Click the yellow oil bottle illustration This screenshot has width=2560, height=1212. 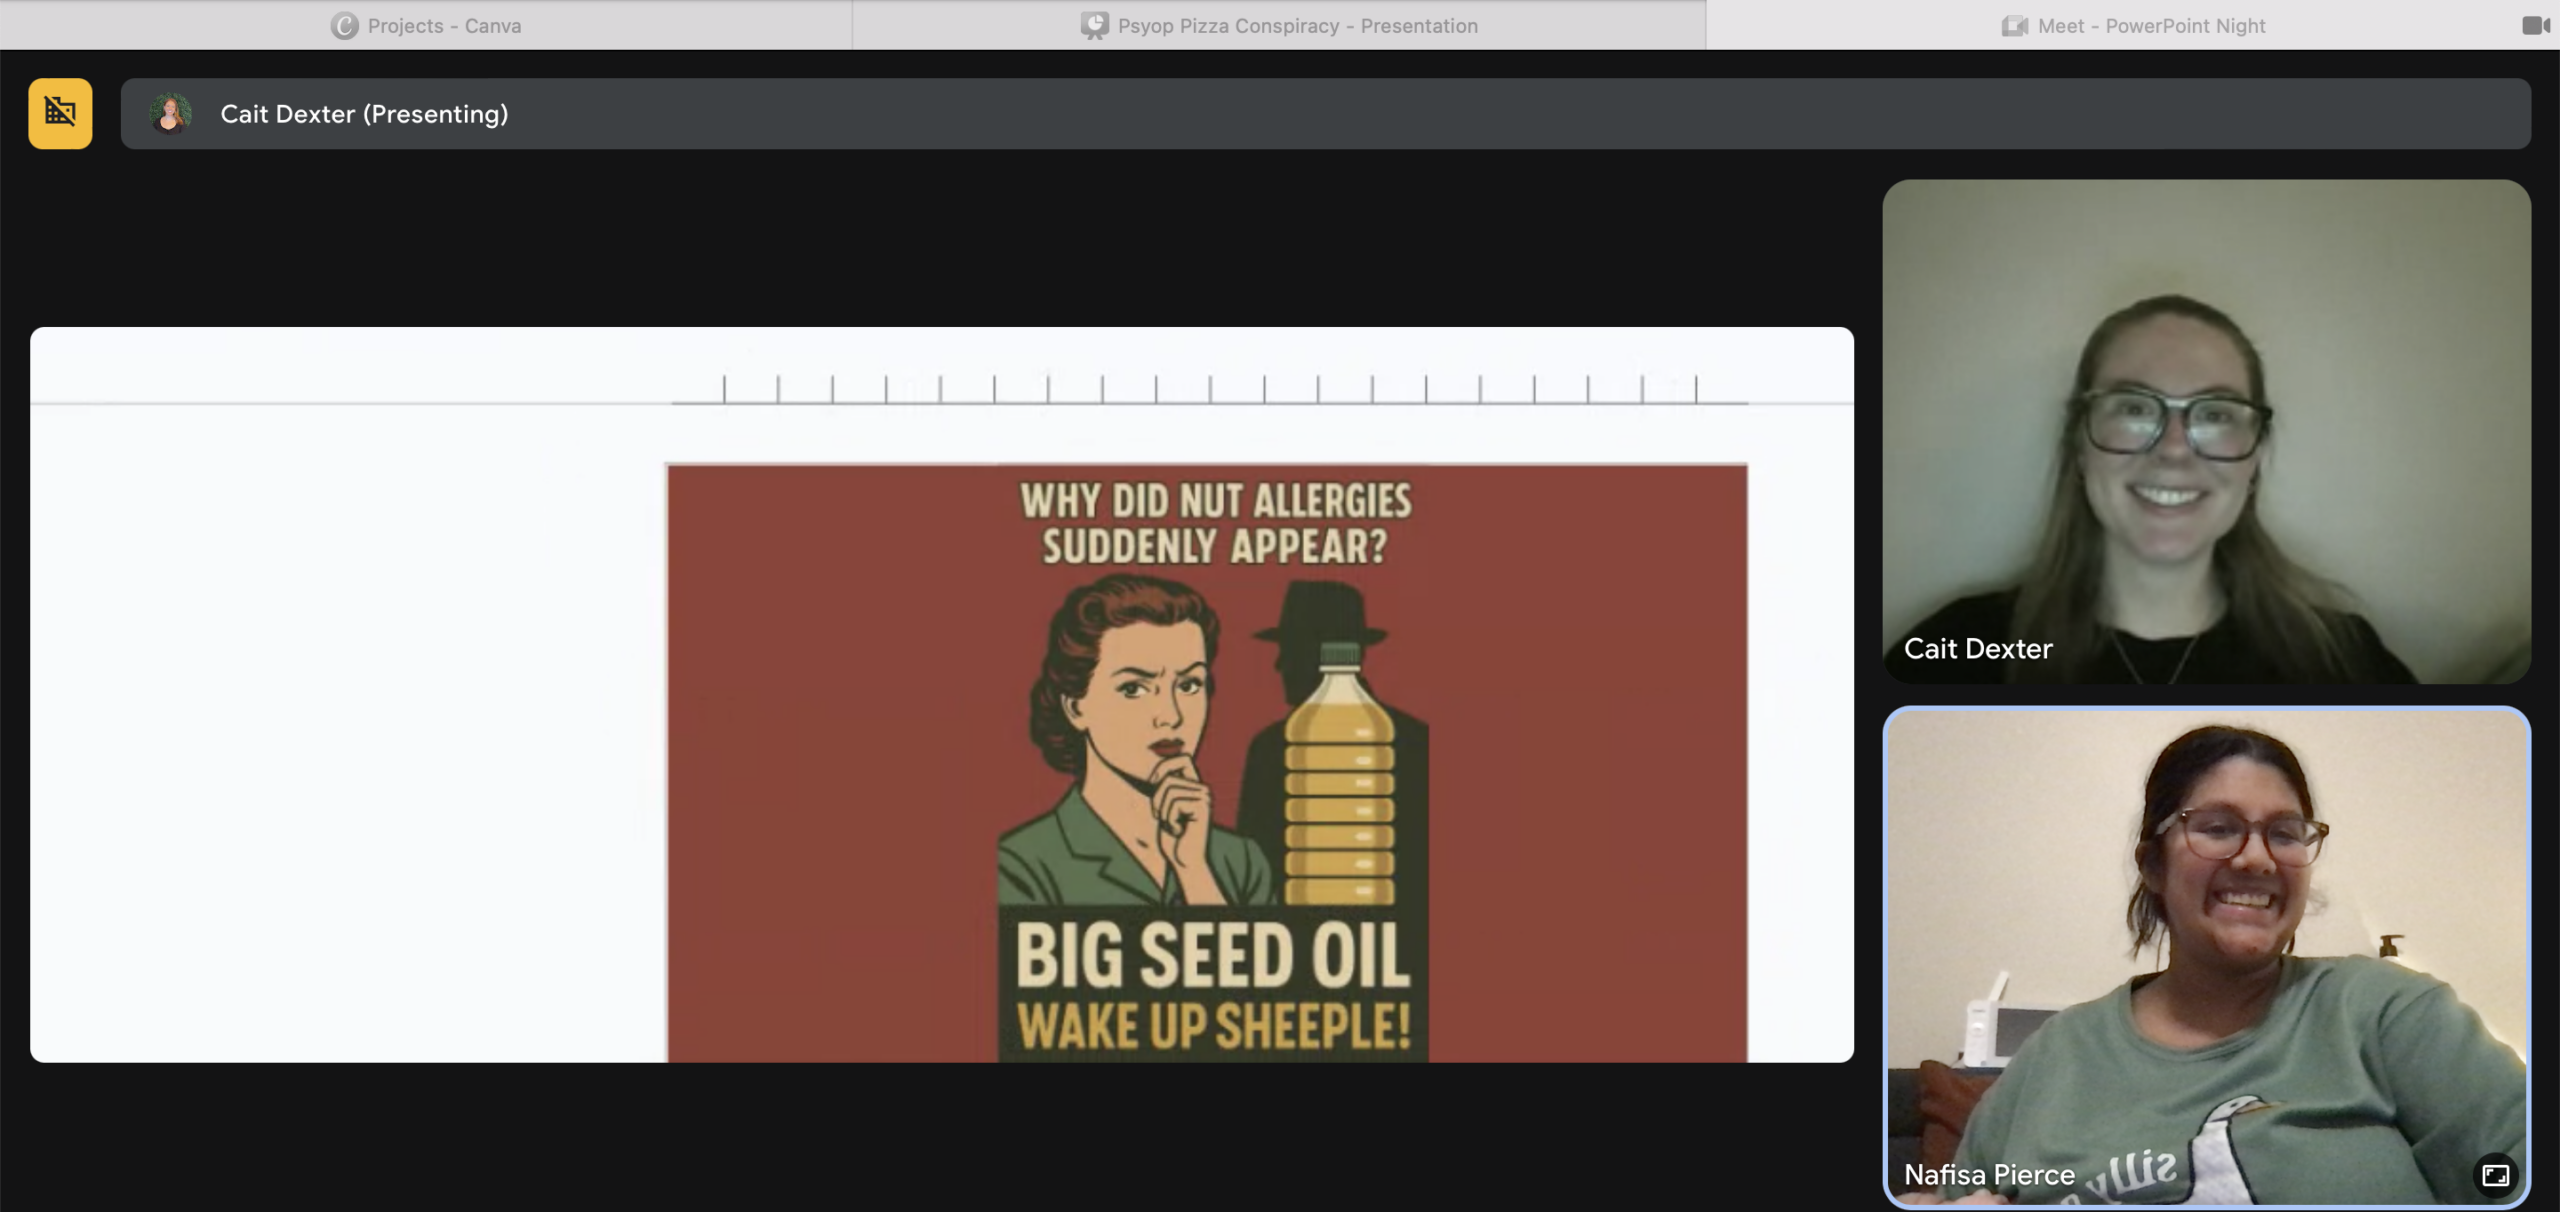[1339, 775]
